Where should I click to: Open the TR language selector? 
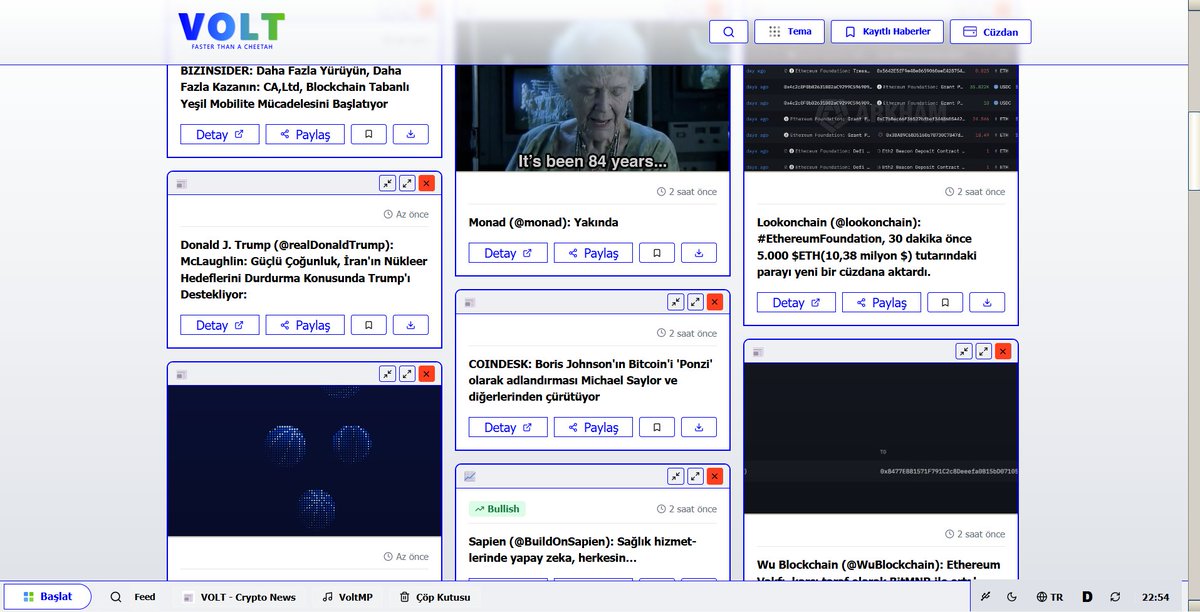[x=1050, y=597]
